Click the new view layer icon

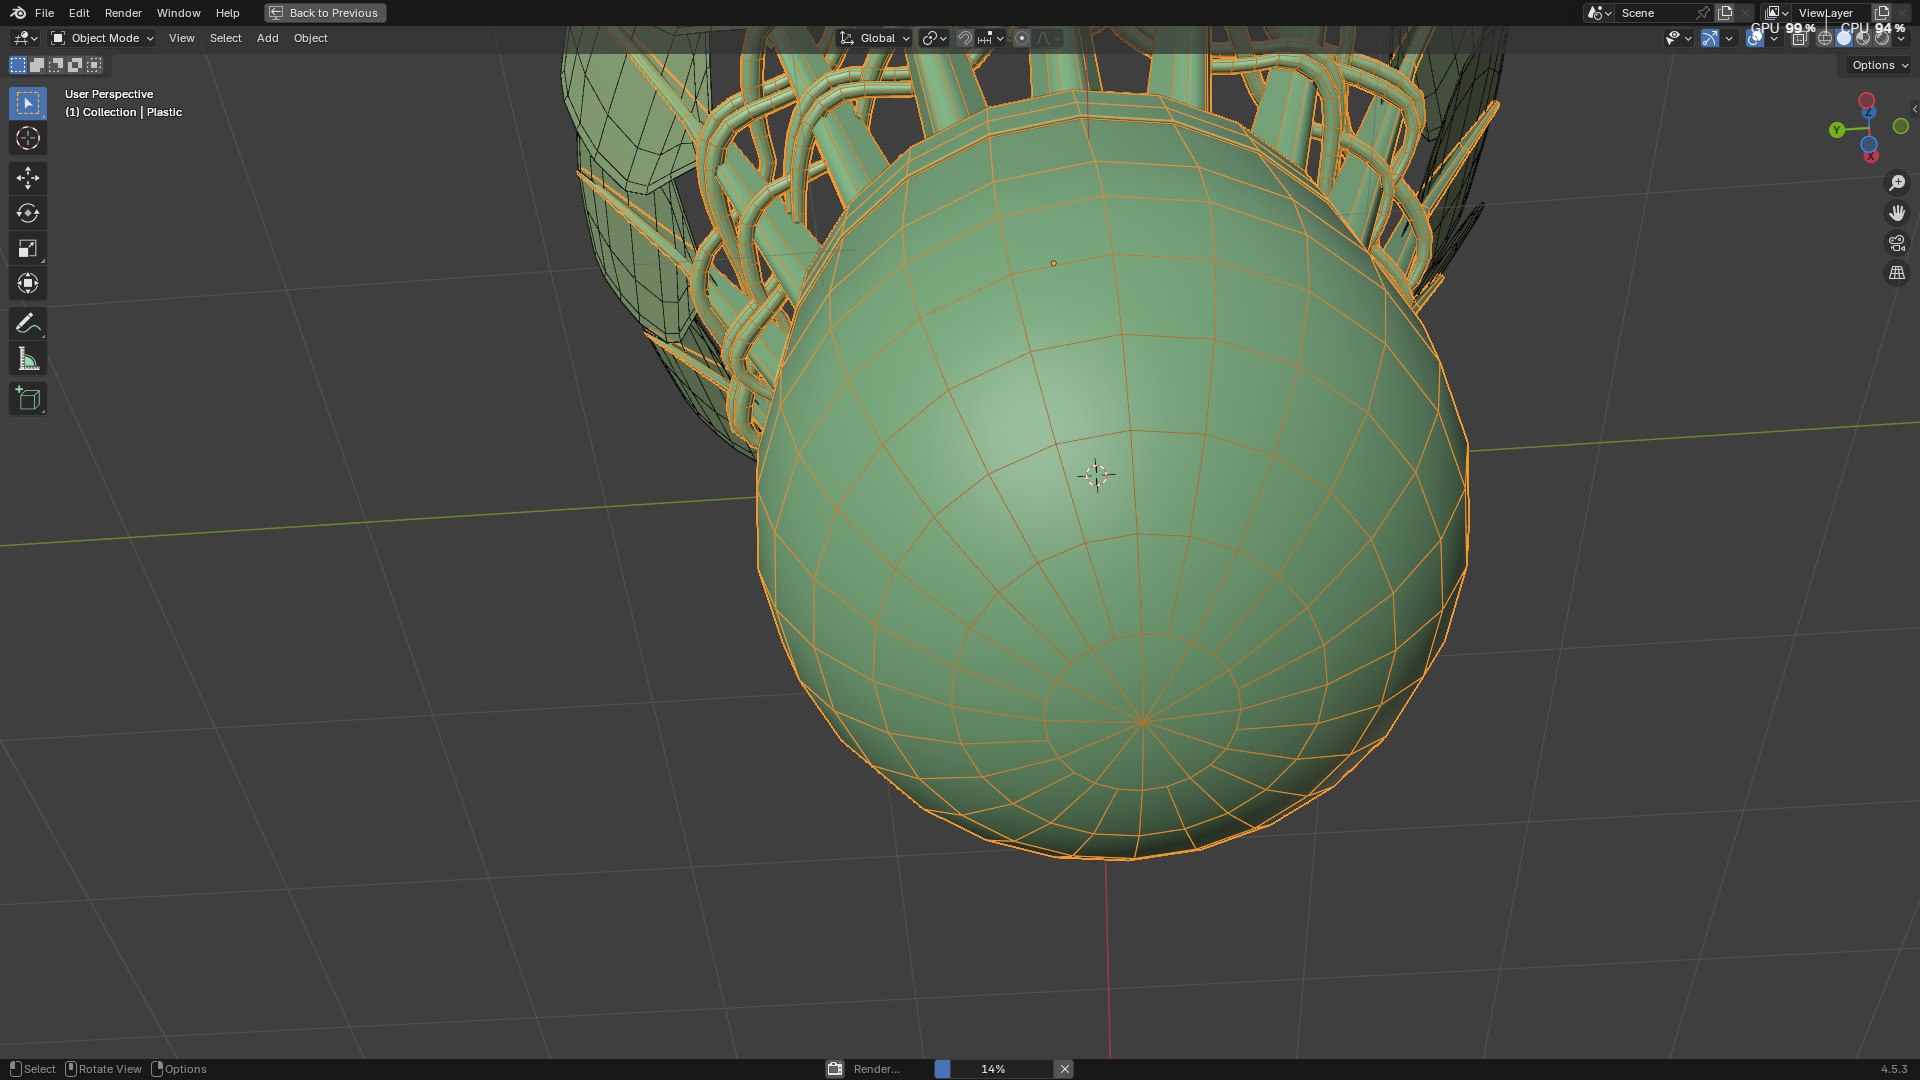point(1882,13)
